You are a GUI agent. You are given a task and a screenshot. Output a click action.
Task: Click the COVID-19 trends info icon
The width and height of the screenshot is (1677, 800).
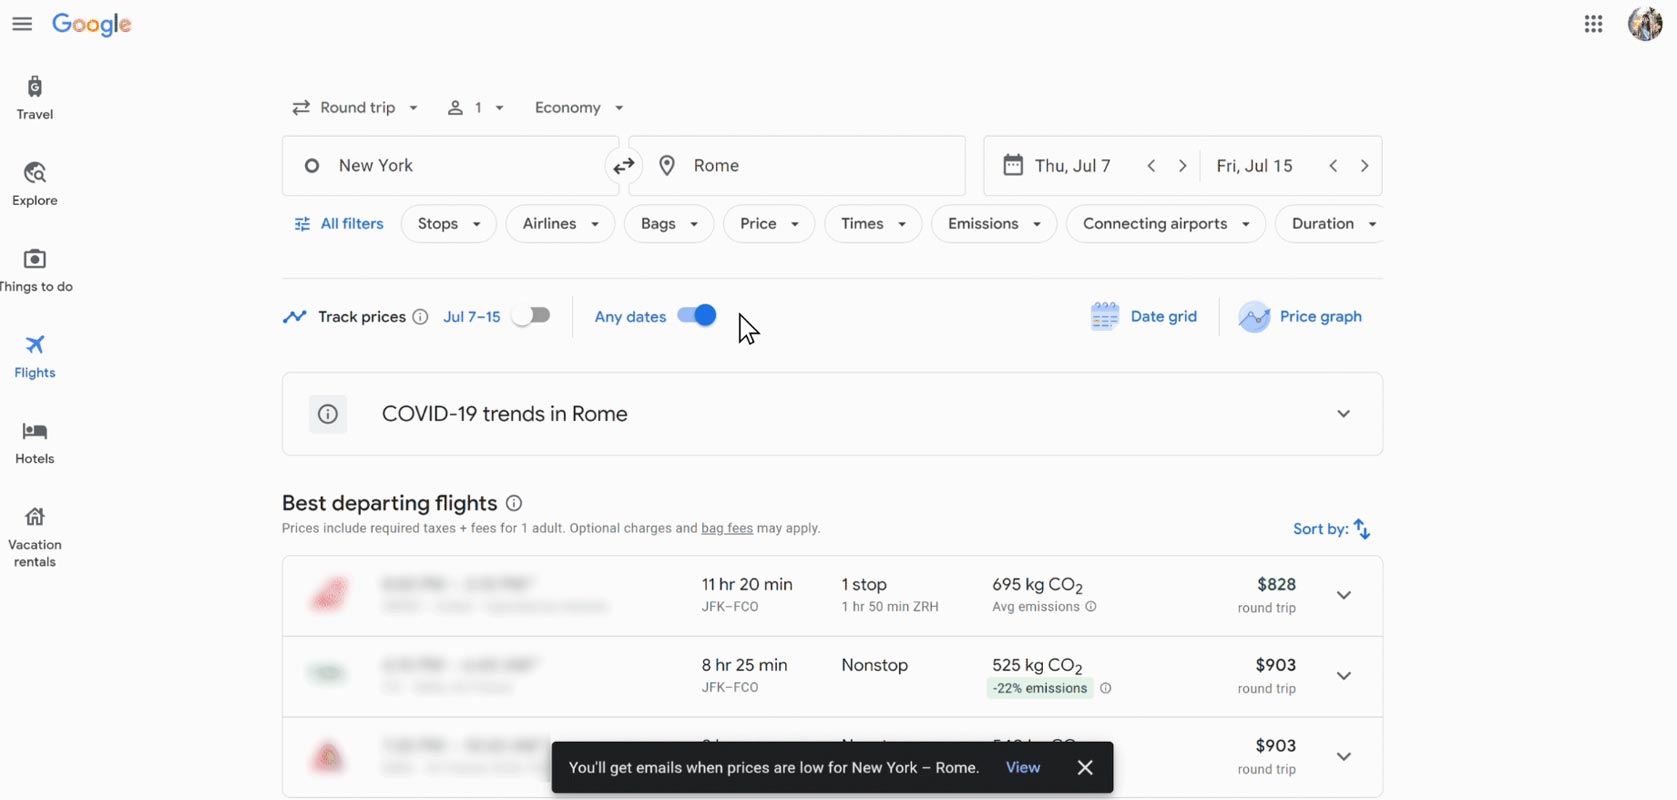click(x=328, y=414)
